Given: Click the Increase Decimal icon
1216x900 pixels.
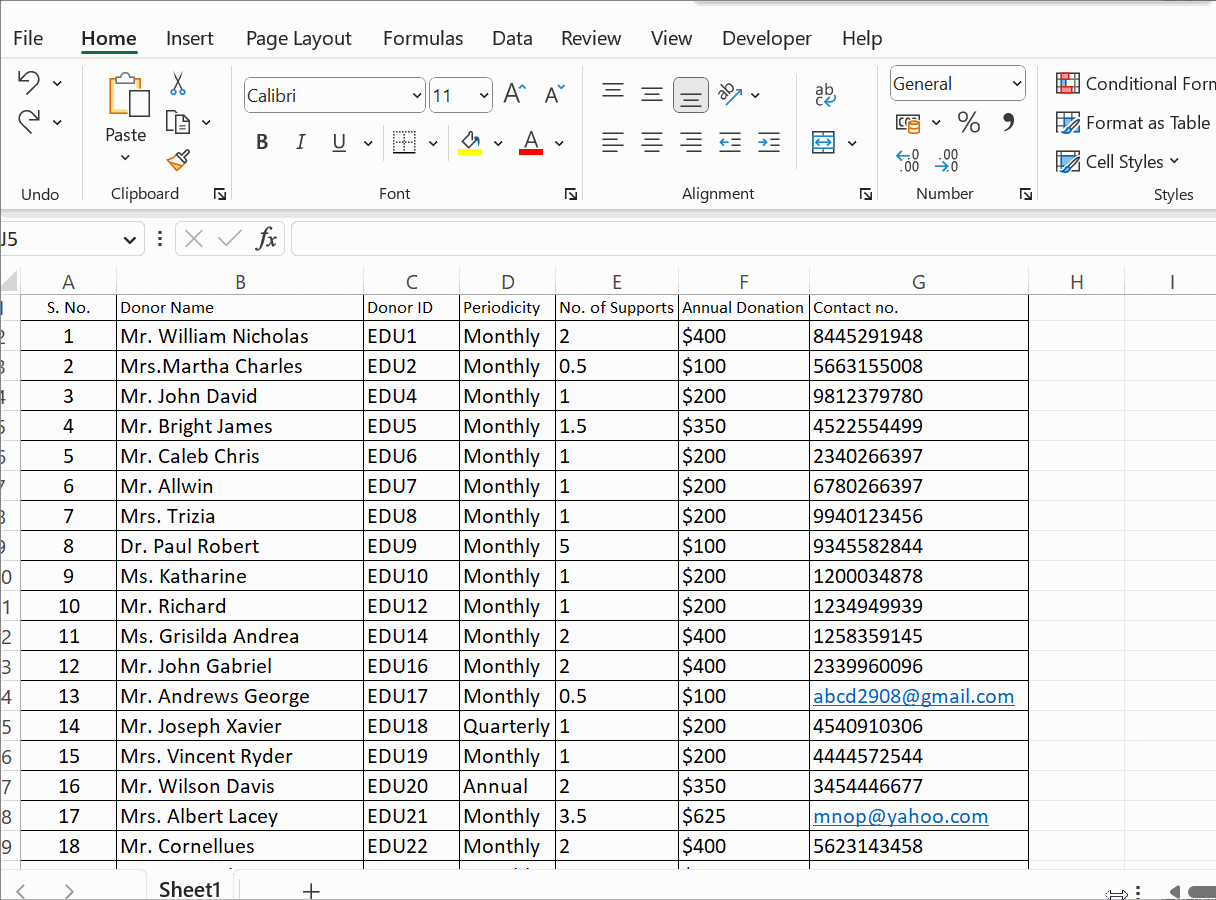Looking at the screenshot, I should [x=907, y=161].
